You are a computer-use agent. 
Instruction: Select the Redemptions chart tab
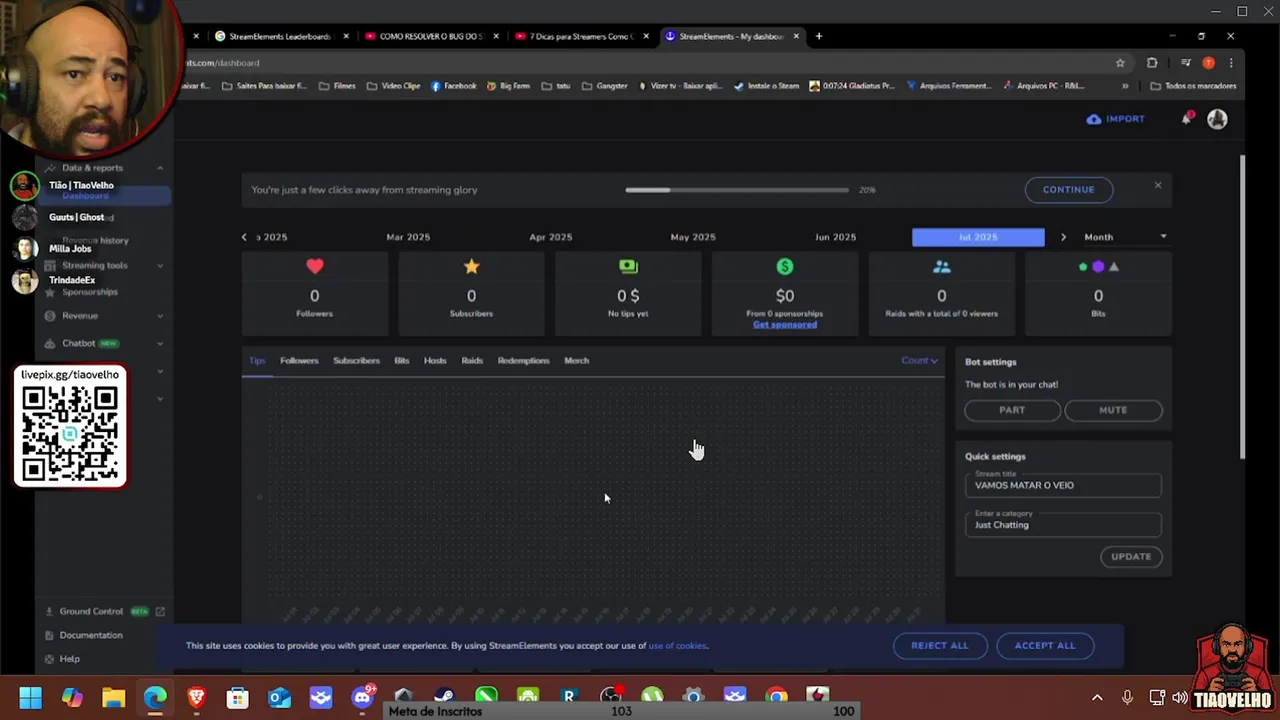pos(524,360)
